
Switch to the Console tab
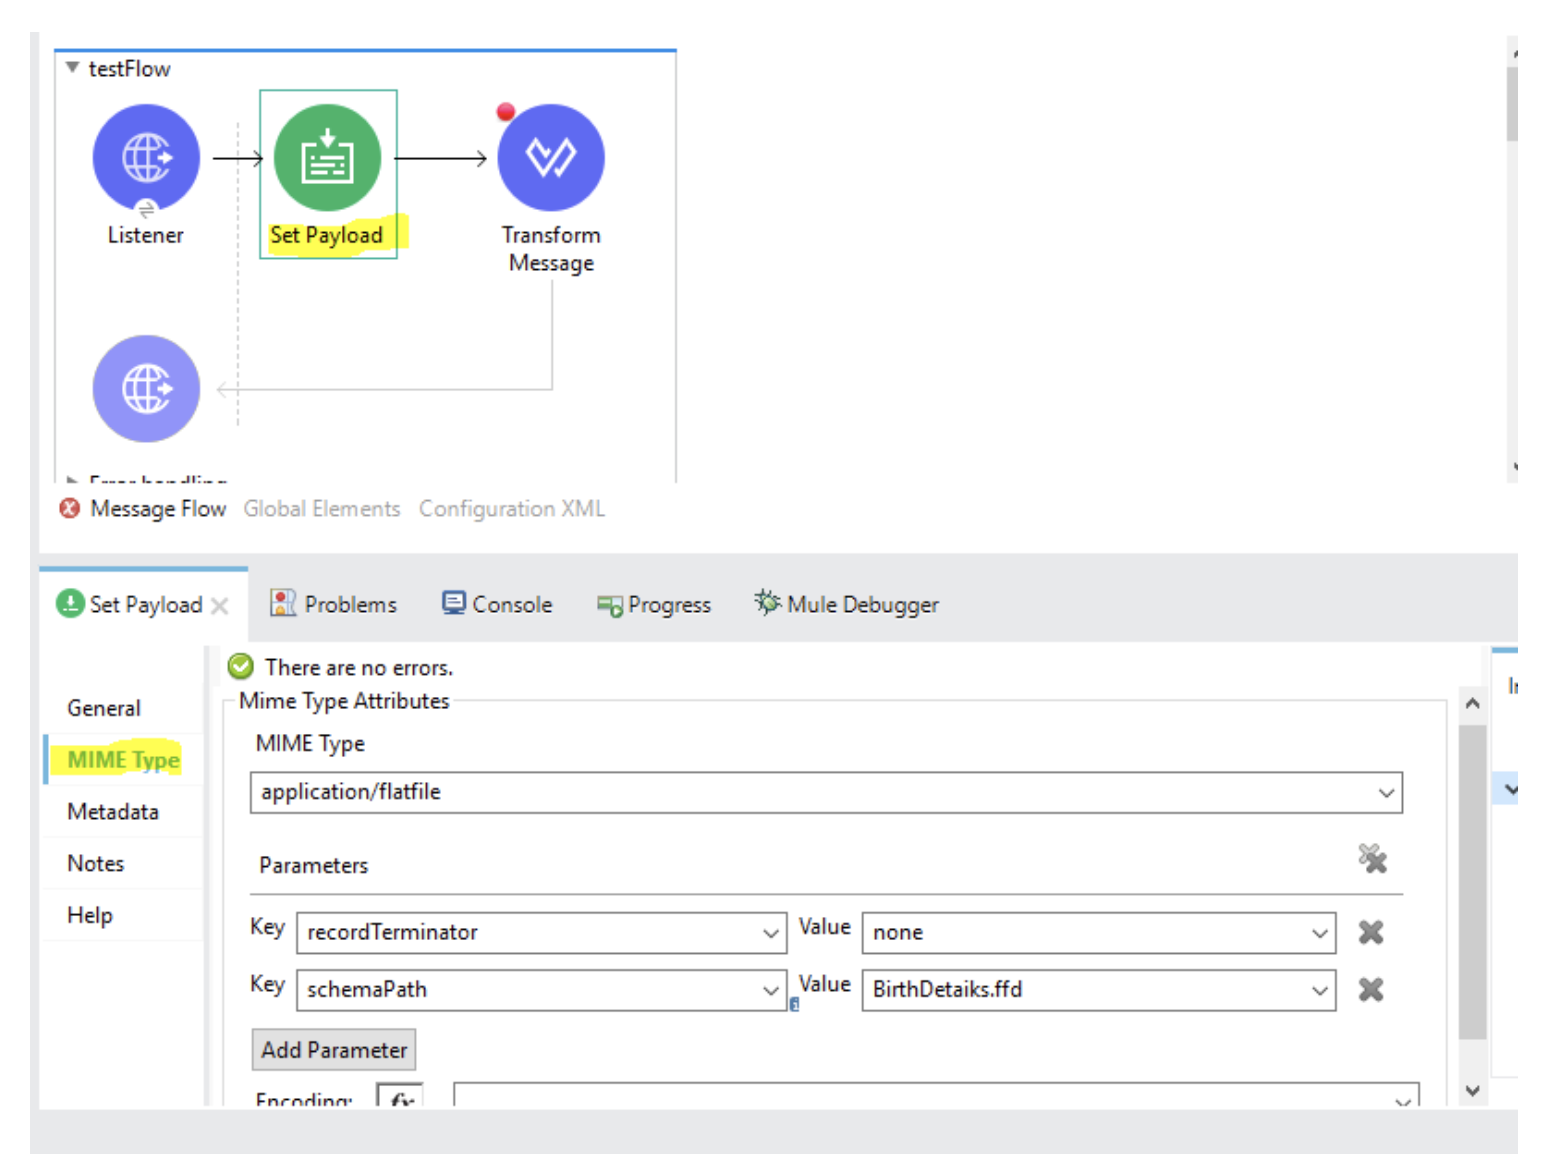click(497, 605)
